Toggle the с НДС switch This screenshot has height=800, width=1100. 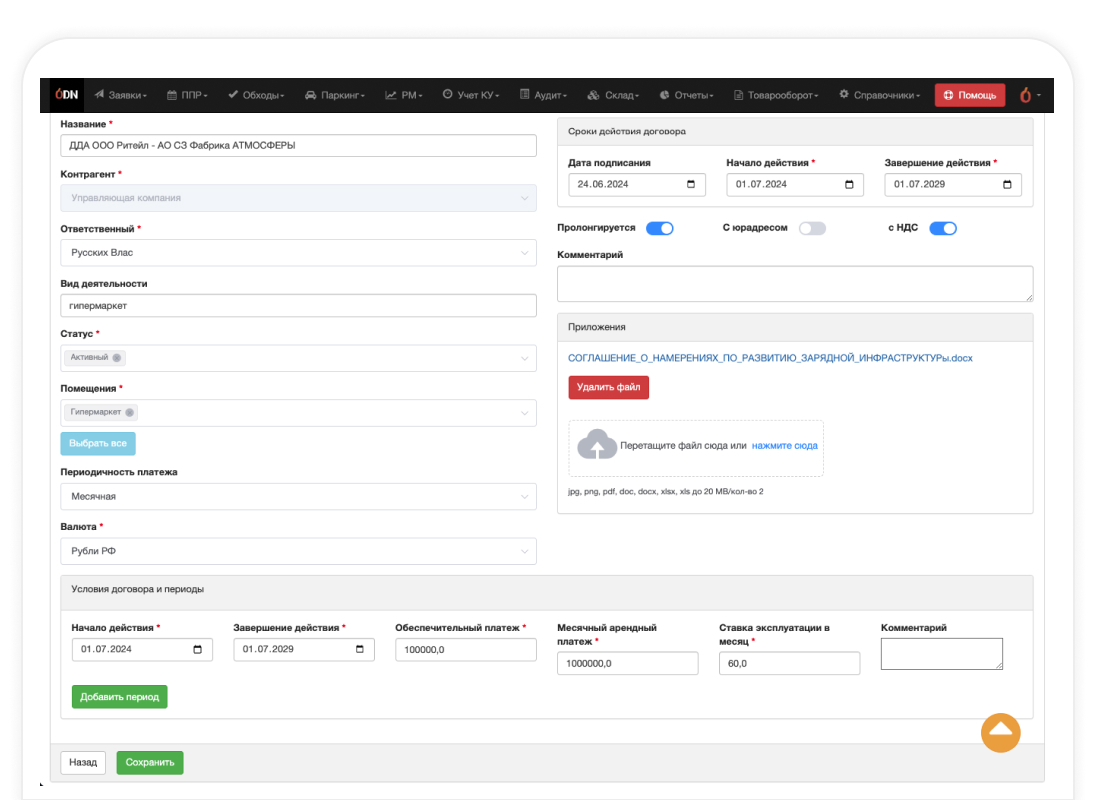click(943, 228)
